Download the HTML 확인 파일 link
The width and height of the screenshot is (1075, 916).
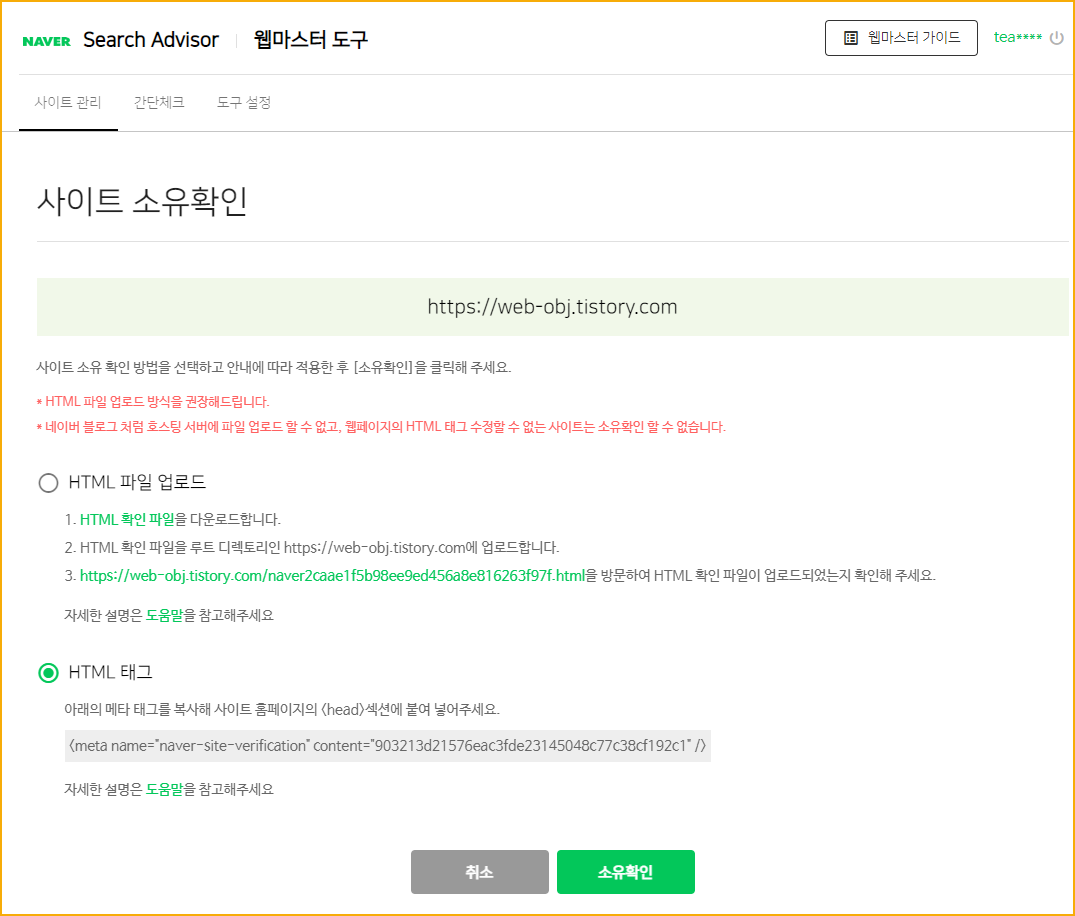(x=128, y=520)
